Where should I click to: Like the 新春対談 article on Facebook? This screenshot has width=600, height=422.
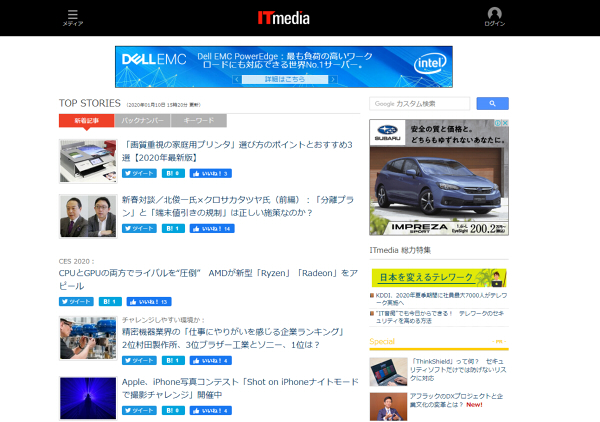pos(212,228)
